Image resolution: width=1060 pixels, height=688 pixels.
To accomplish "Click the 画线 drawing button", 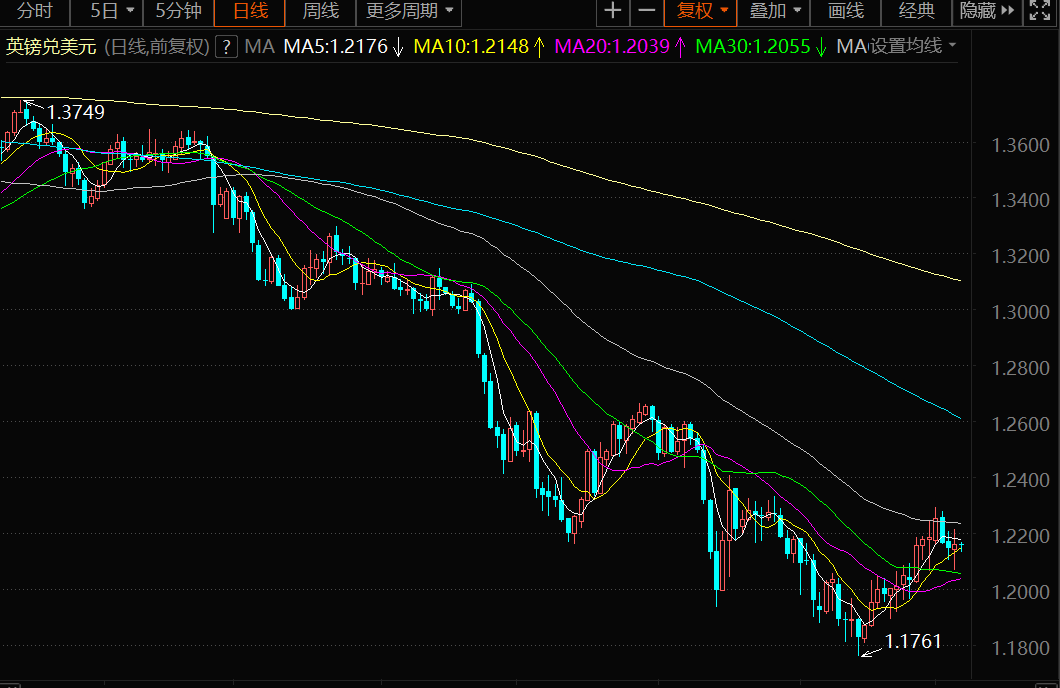I will 846,12.
